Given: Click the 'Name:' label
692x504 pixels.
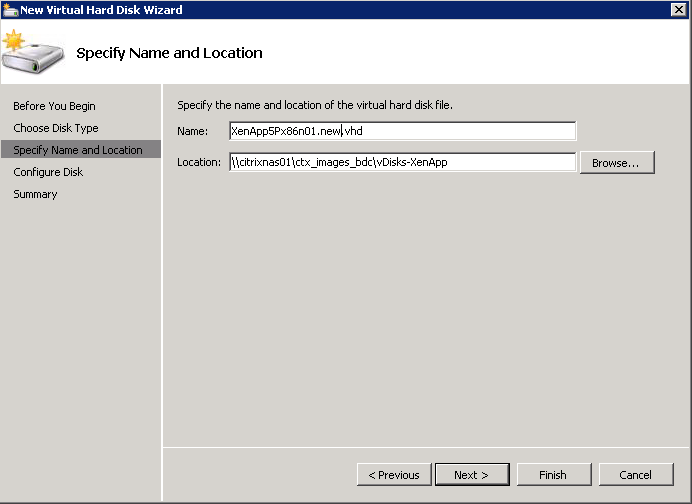Looking at the screenshot, I should click(192, 131).
